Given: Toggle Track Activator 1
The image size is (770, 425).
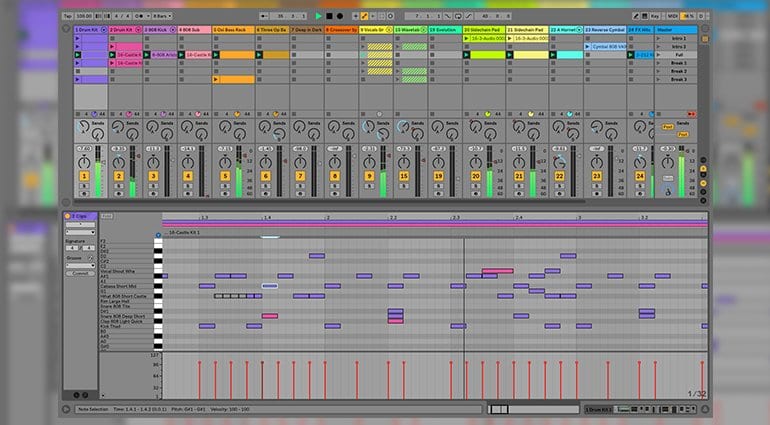Looking at the screenshot, I should [x=84, y=176].
